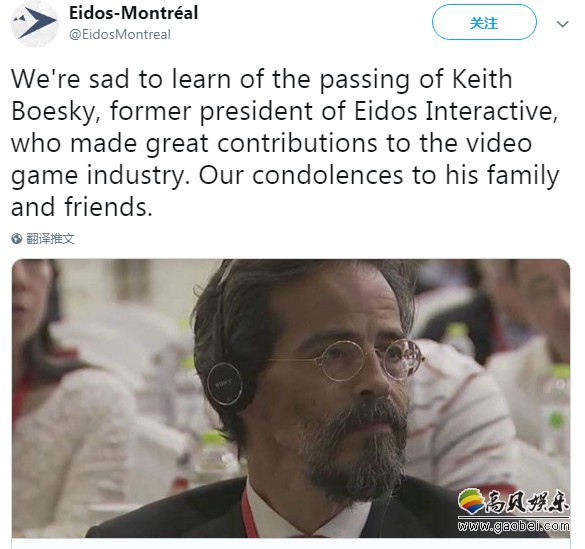Screen dimensions: 585x549
Task: Open the attached photo of bearded man
Action: point(291,398)
